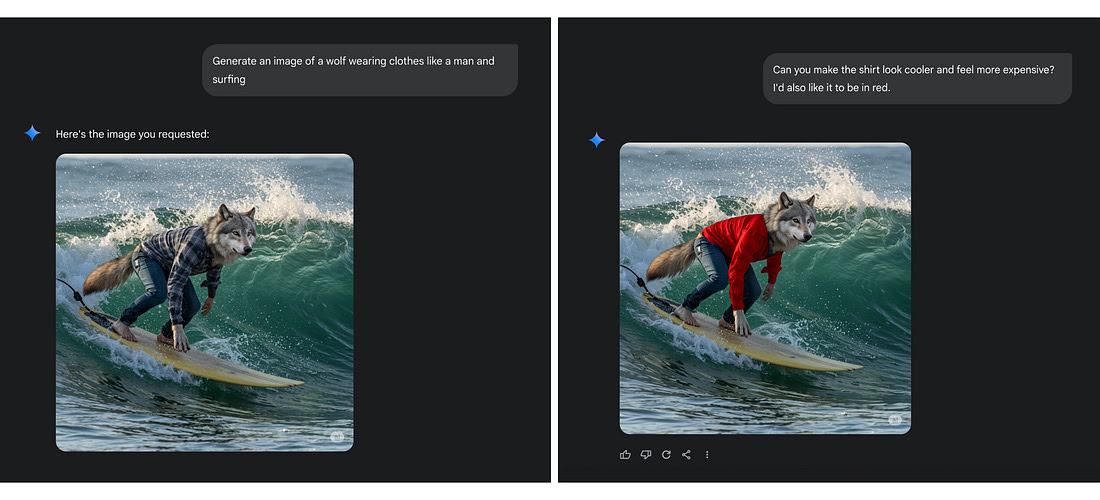Click the Gemini sparkle icon in left chat
Image resolution: width=1100 pixels, height=500 pixels.
[32, 133]
